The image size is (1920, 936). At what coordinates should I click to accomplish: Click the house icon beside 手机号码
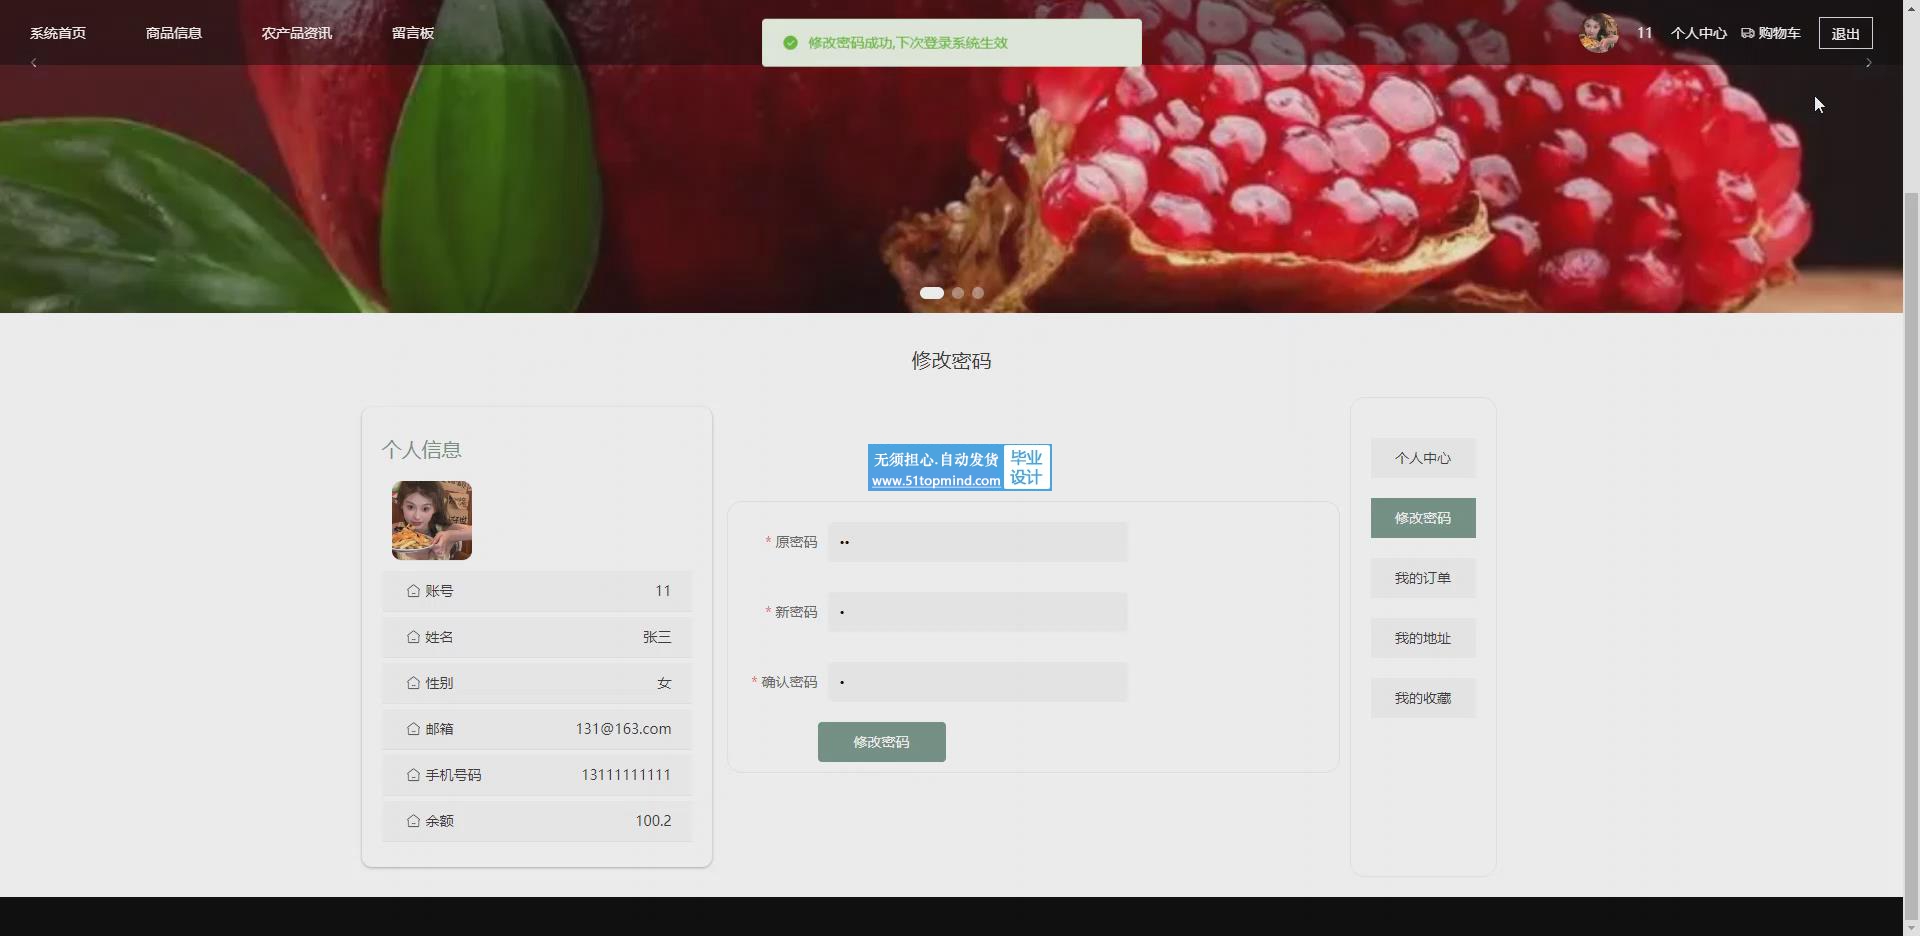click(413, 775)
